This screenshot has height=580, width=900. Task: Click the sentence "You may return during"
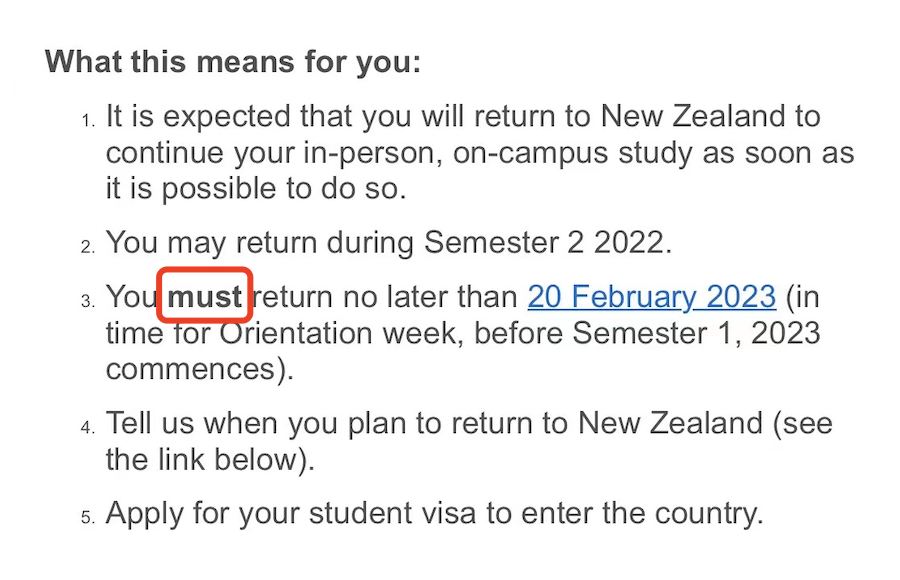[260, 243]
